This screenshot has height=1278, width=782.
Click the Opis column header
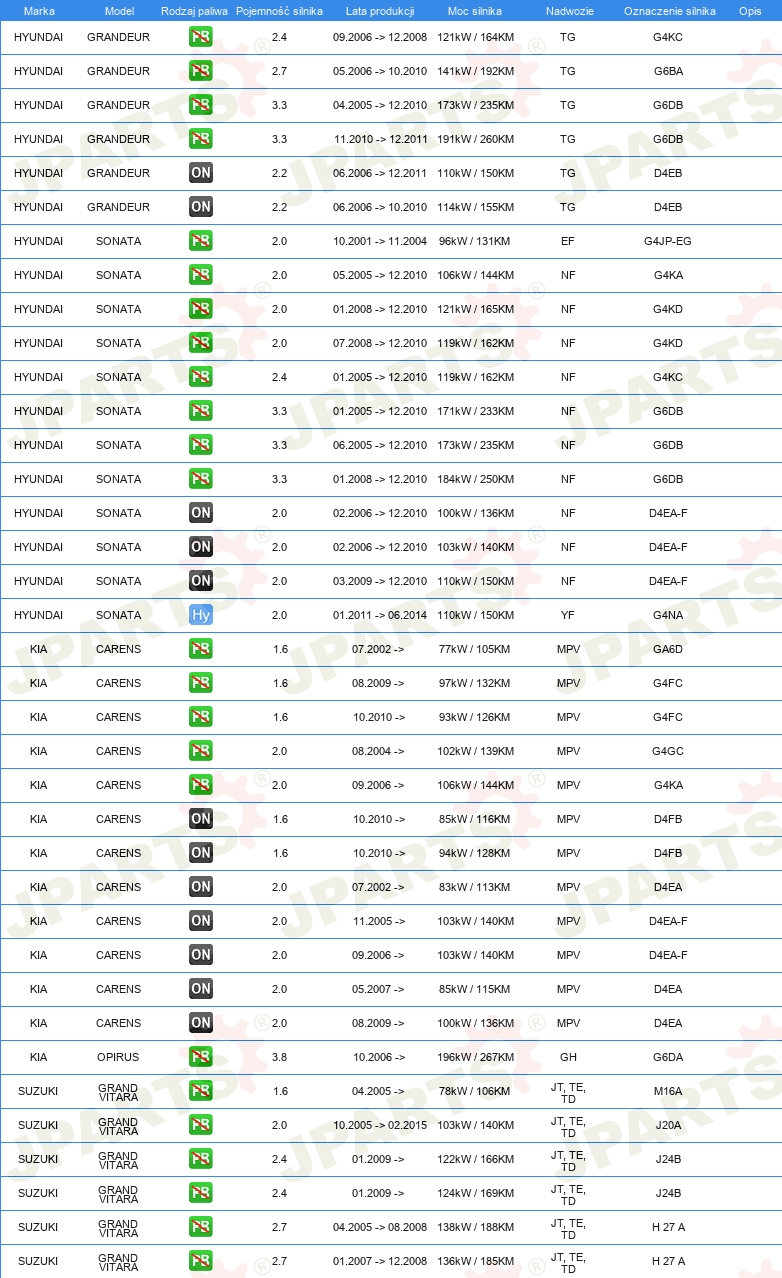click(x=750, y=11)
